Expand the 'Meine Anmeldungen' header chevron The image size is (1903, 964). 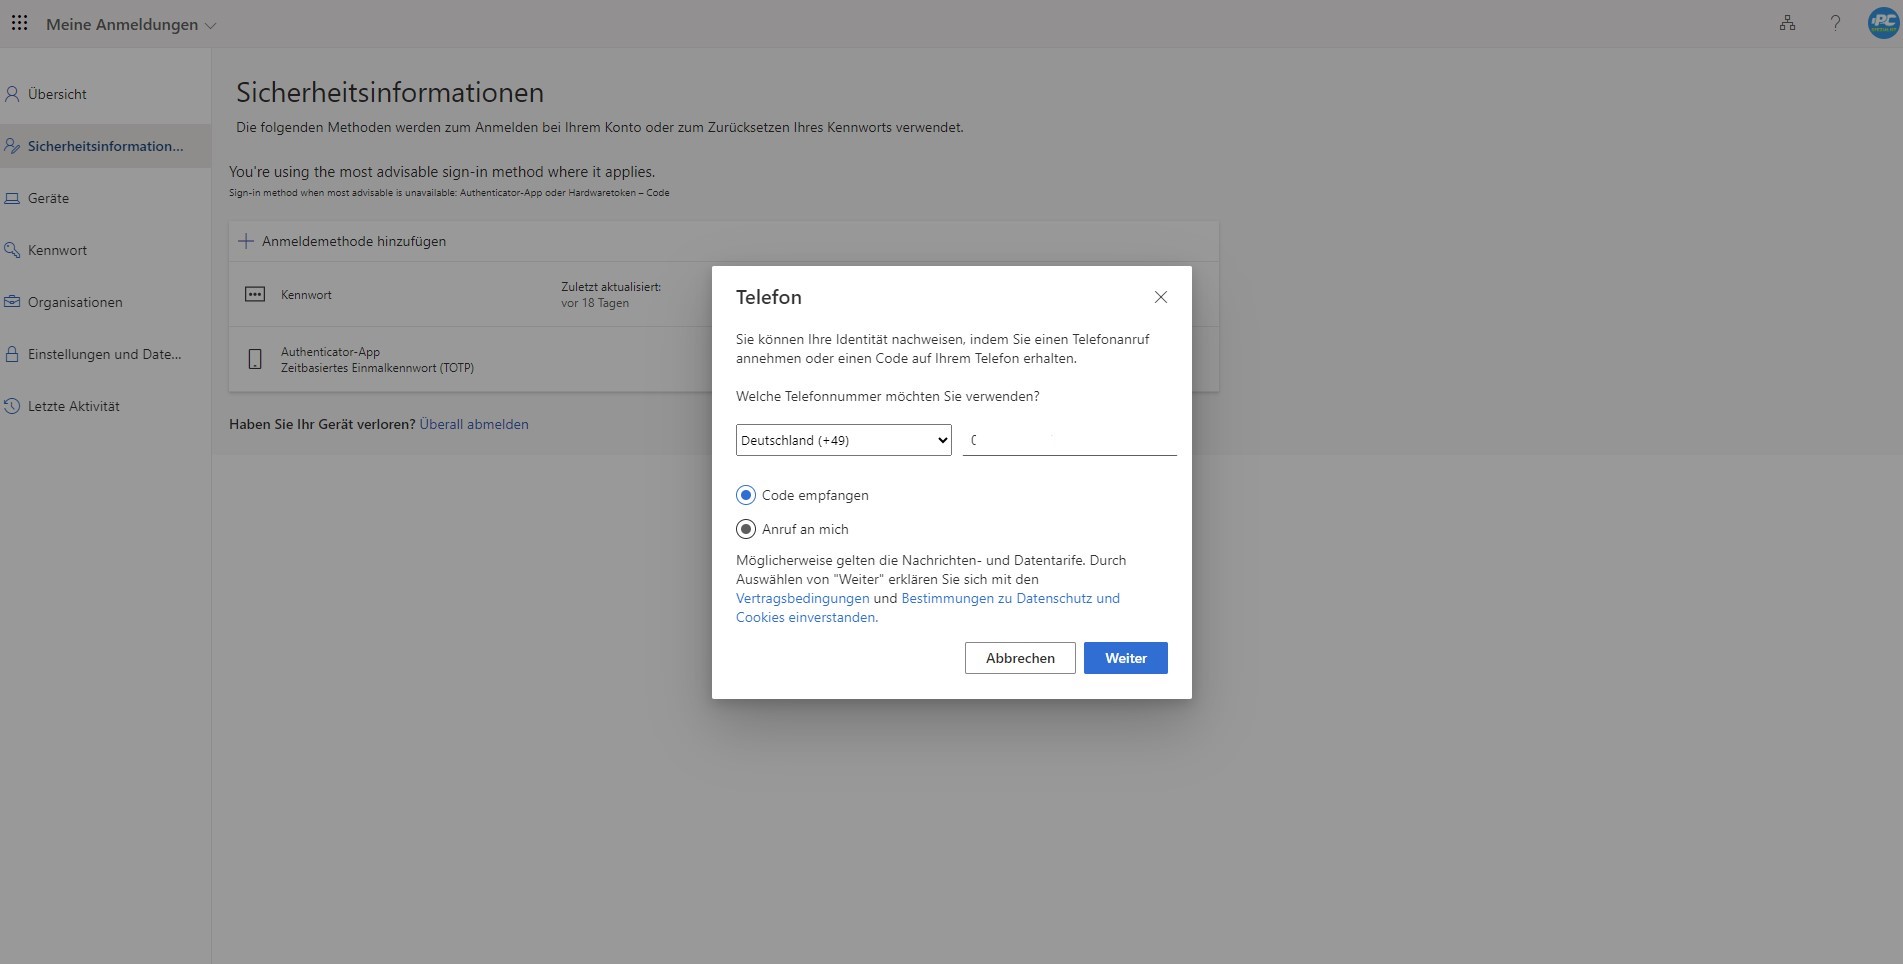point(210,26)
